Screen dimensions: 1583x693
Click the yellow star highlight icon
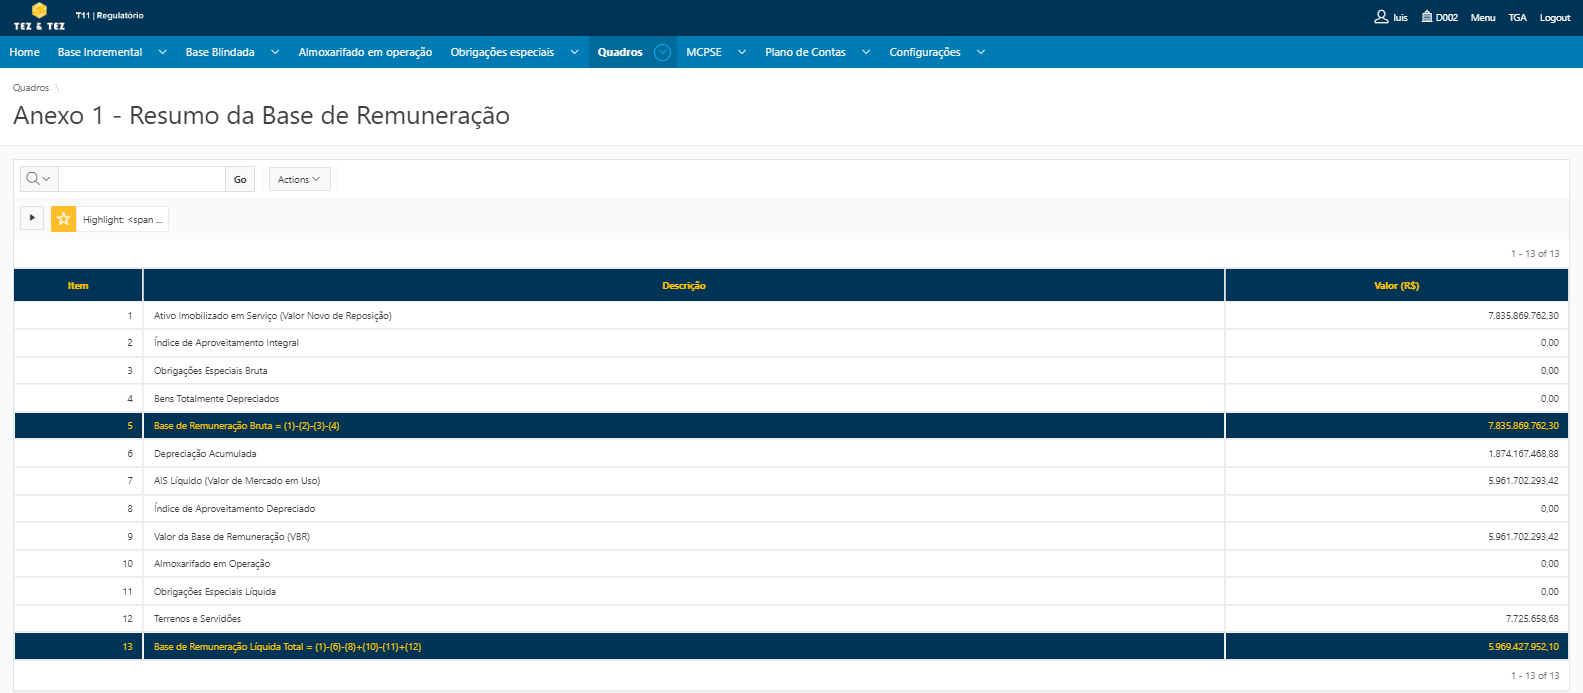pyautogui.click(x=63, y=219)
